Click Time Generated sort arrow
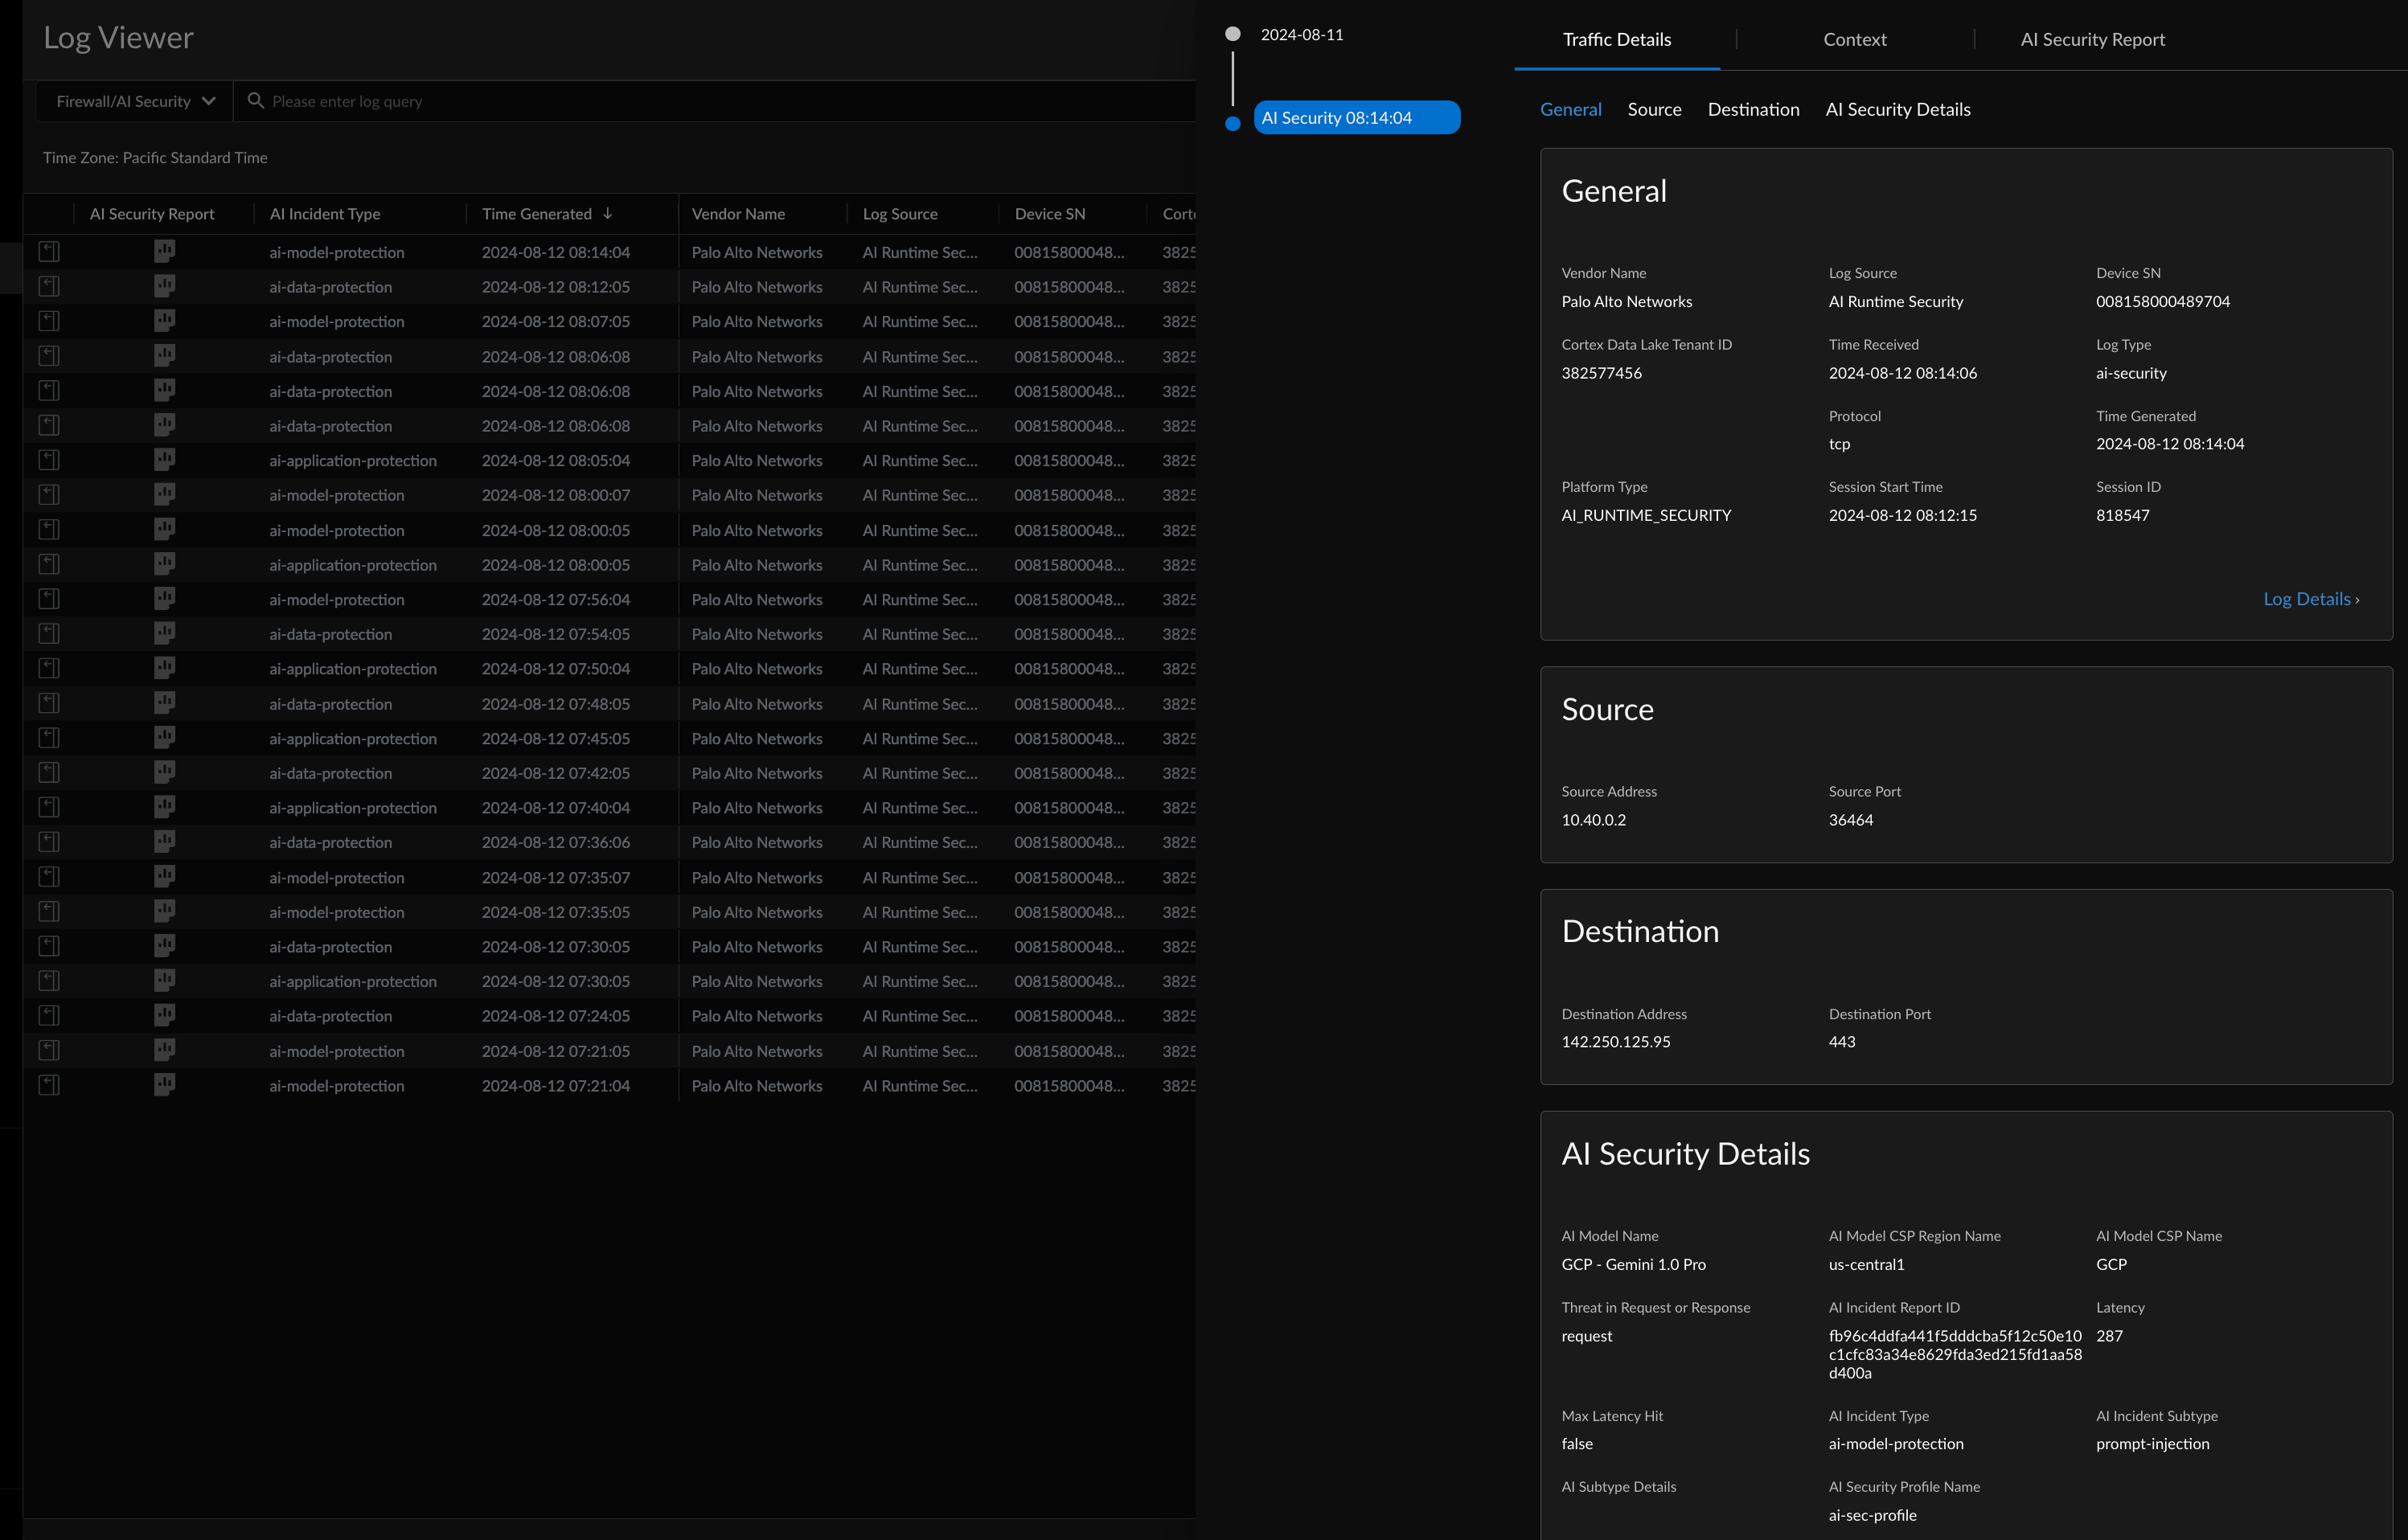The image size is (2408, 1540). pyautogui.click(x=607, y=214)
